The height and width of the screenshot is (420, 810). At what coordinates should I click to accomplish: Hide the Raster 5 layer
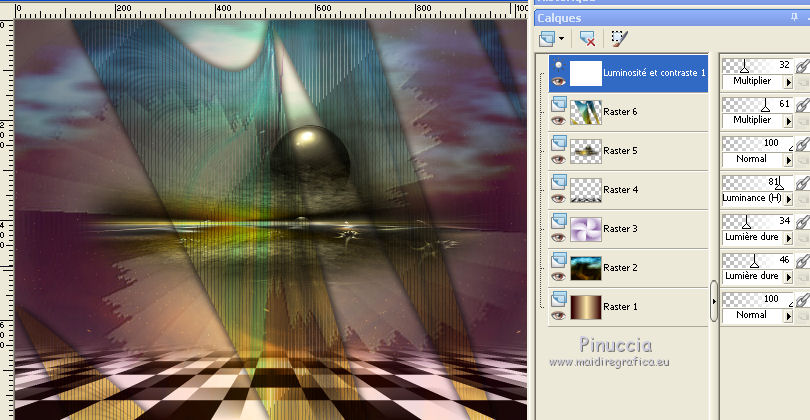coord(558,160)
